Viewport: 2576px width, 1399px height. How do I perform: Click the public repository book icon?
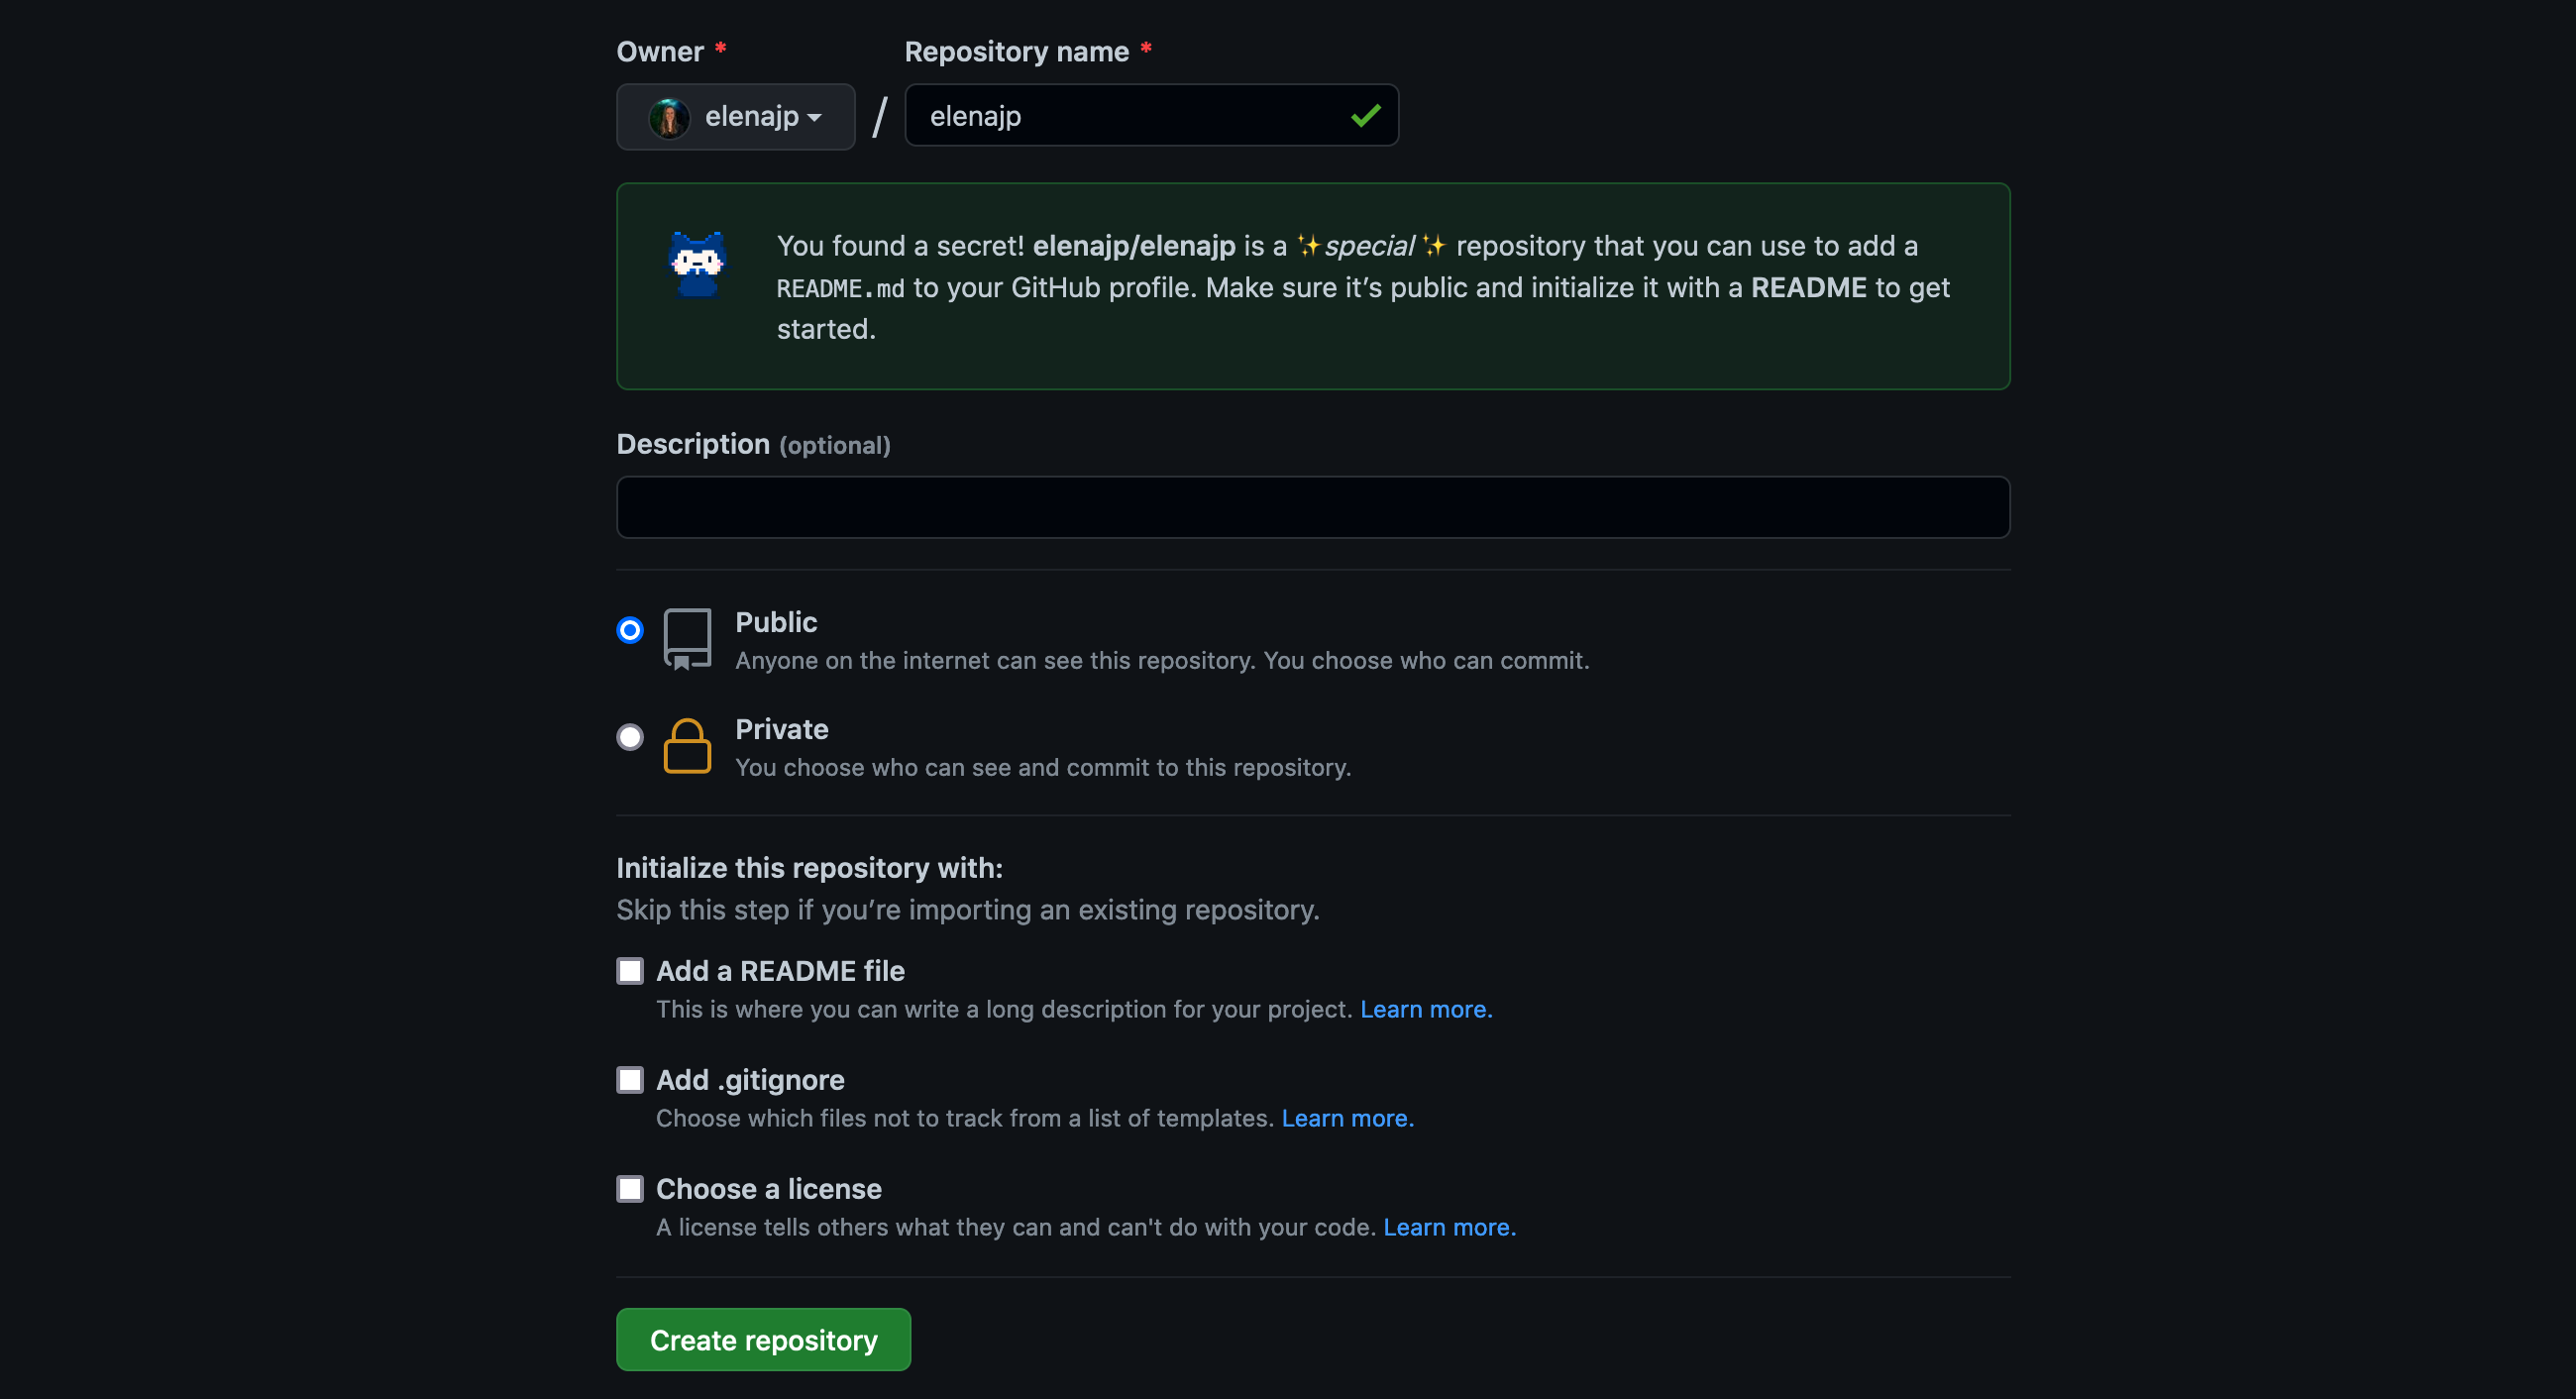pyautogui.click(x=687, y=638)
